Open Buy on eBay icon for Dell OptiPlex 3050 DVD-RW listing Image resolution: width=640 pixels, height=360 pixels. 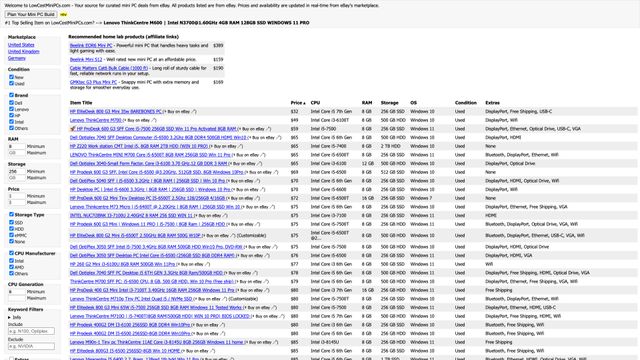point(275,247)
